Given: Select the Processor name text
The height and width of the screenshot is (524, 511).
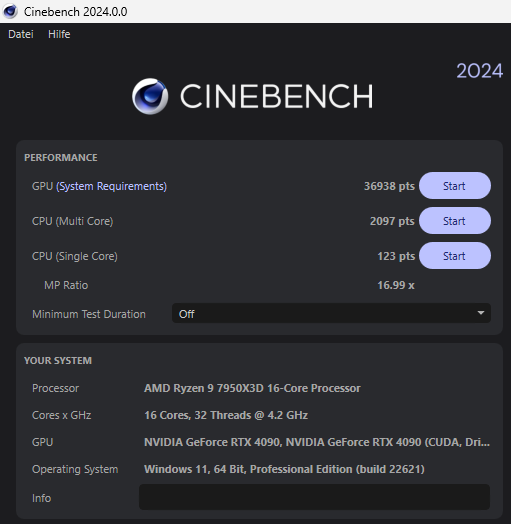Looking at the screenshot, I should 252,388.
